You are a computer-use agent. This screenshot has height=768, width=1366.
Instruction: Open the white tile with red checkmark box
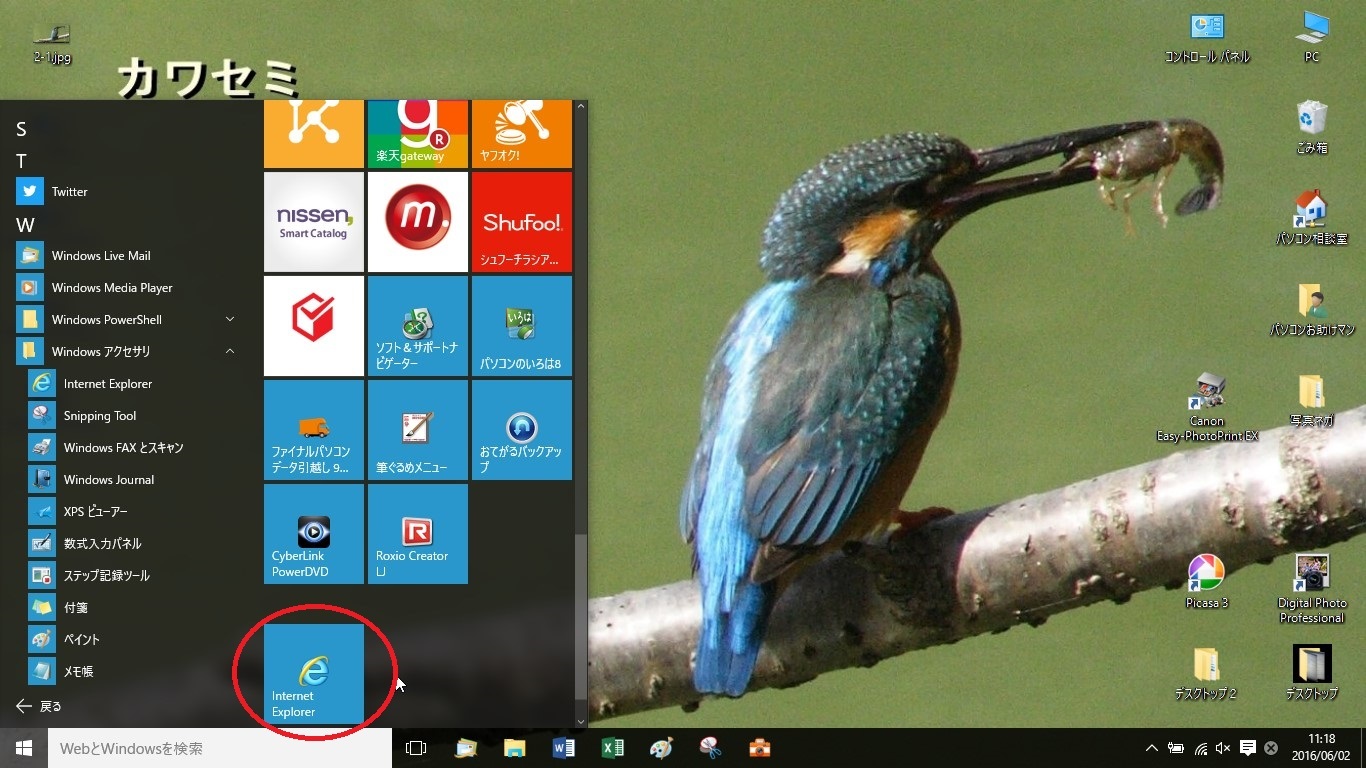[x=314, y=326]
